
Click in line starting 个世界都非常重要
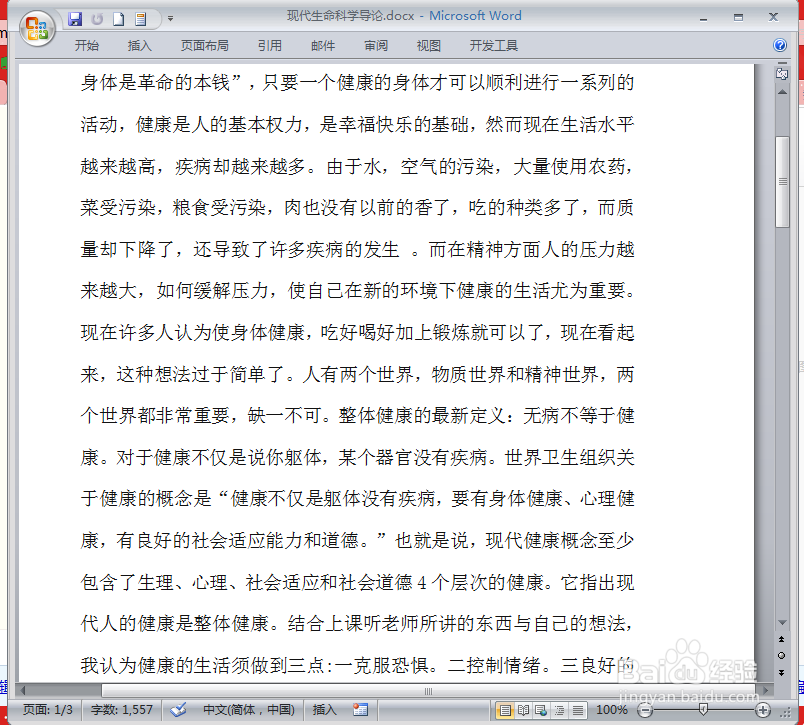click(357, 415)
